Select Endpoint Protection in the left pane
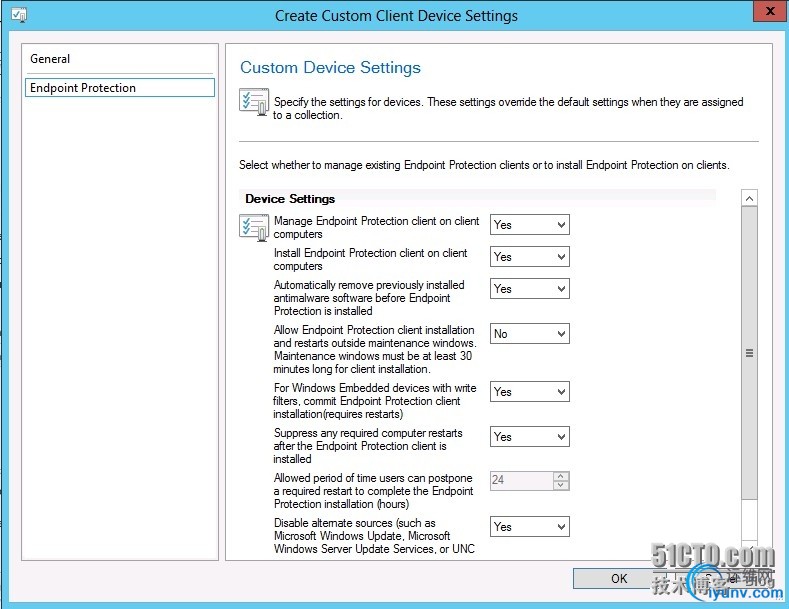Image resolution: width=789 pixels, height=609 pixels. coord(120,88)
